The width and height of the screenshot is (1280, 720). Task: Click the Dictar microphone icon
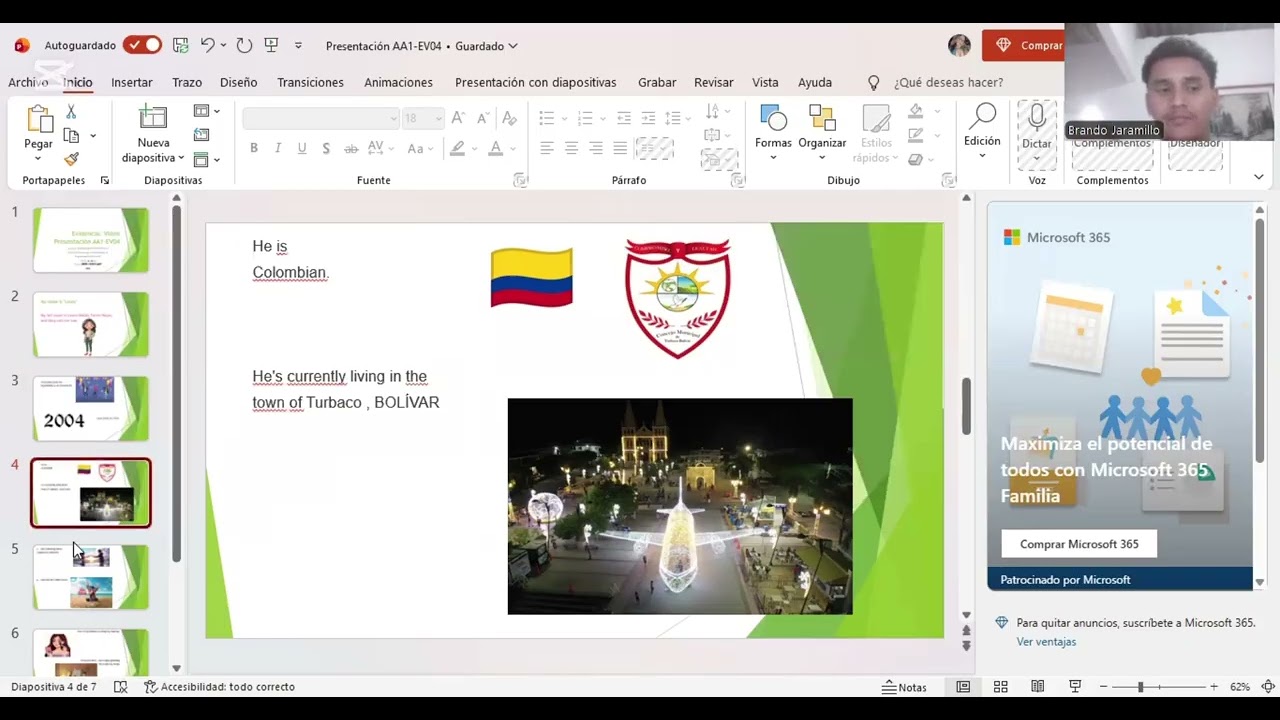coord(1037,118)
